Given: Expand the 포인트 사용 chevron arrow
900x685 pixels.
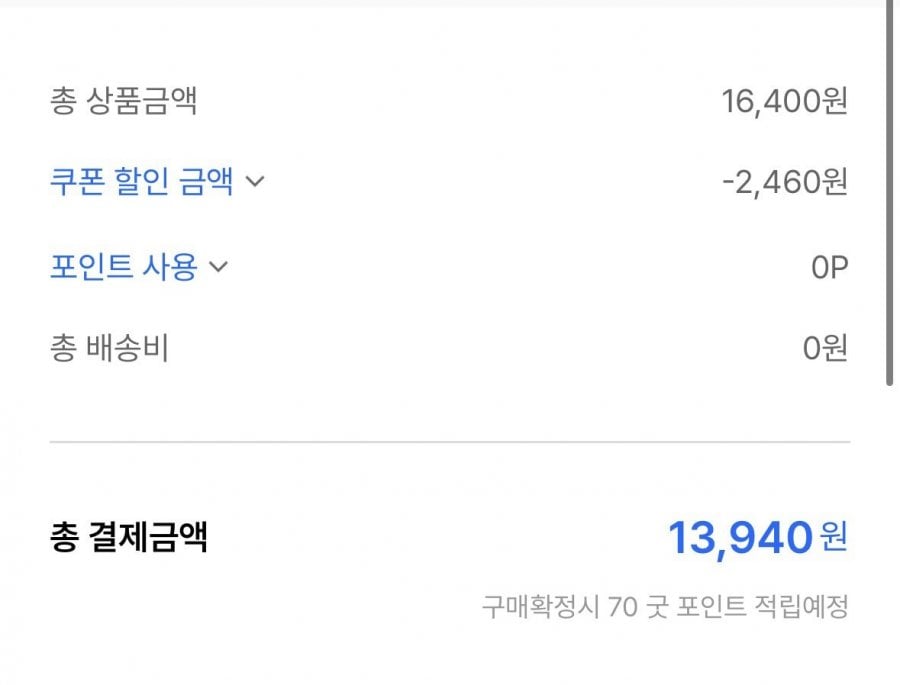Looking at the screenshot, I should 219,267.
